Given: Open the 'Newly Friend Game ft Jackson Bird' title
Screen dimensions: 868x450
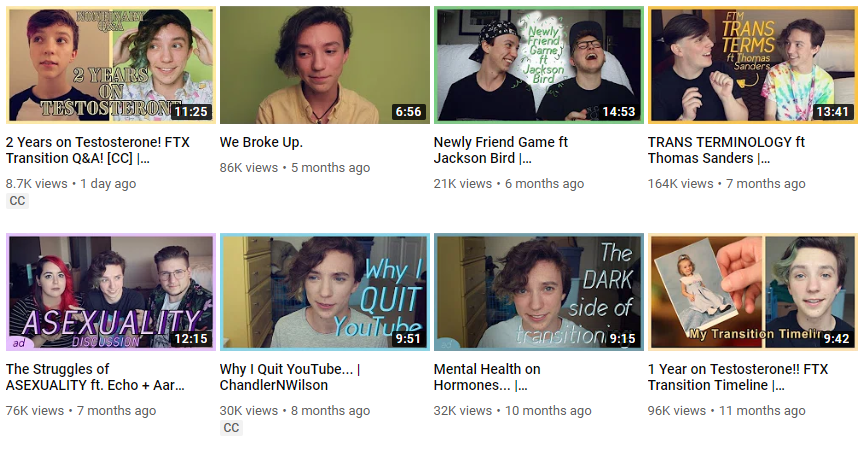Looking at the screenshot, I should point(500,150).
